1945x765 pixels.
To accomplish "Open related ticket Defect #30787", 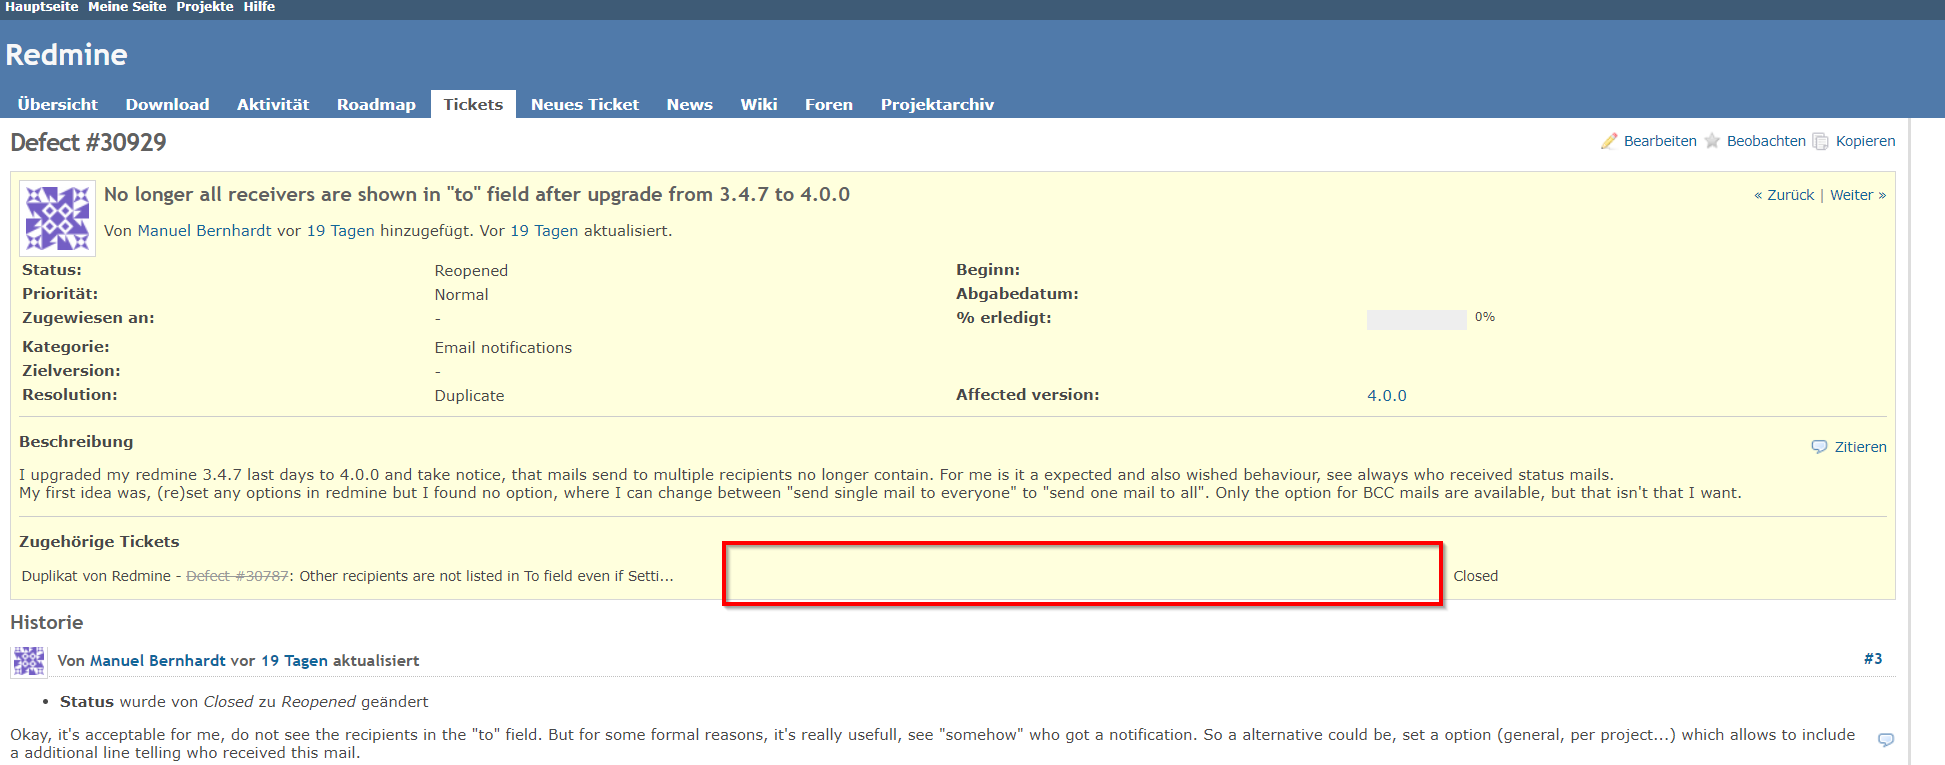I will tap(237, 576).
